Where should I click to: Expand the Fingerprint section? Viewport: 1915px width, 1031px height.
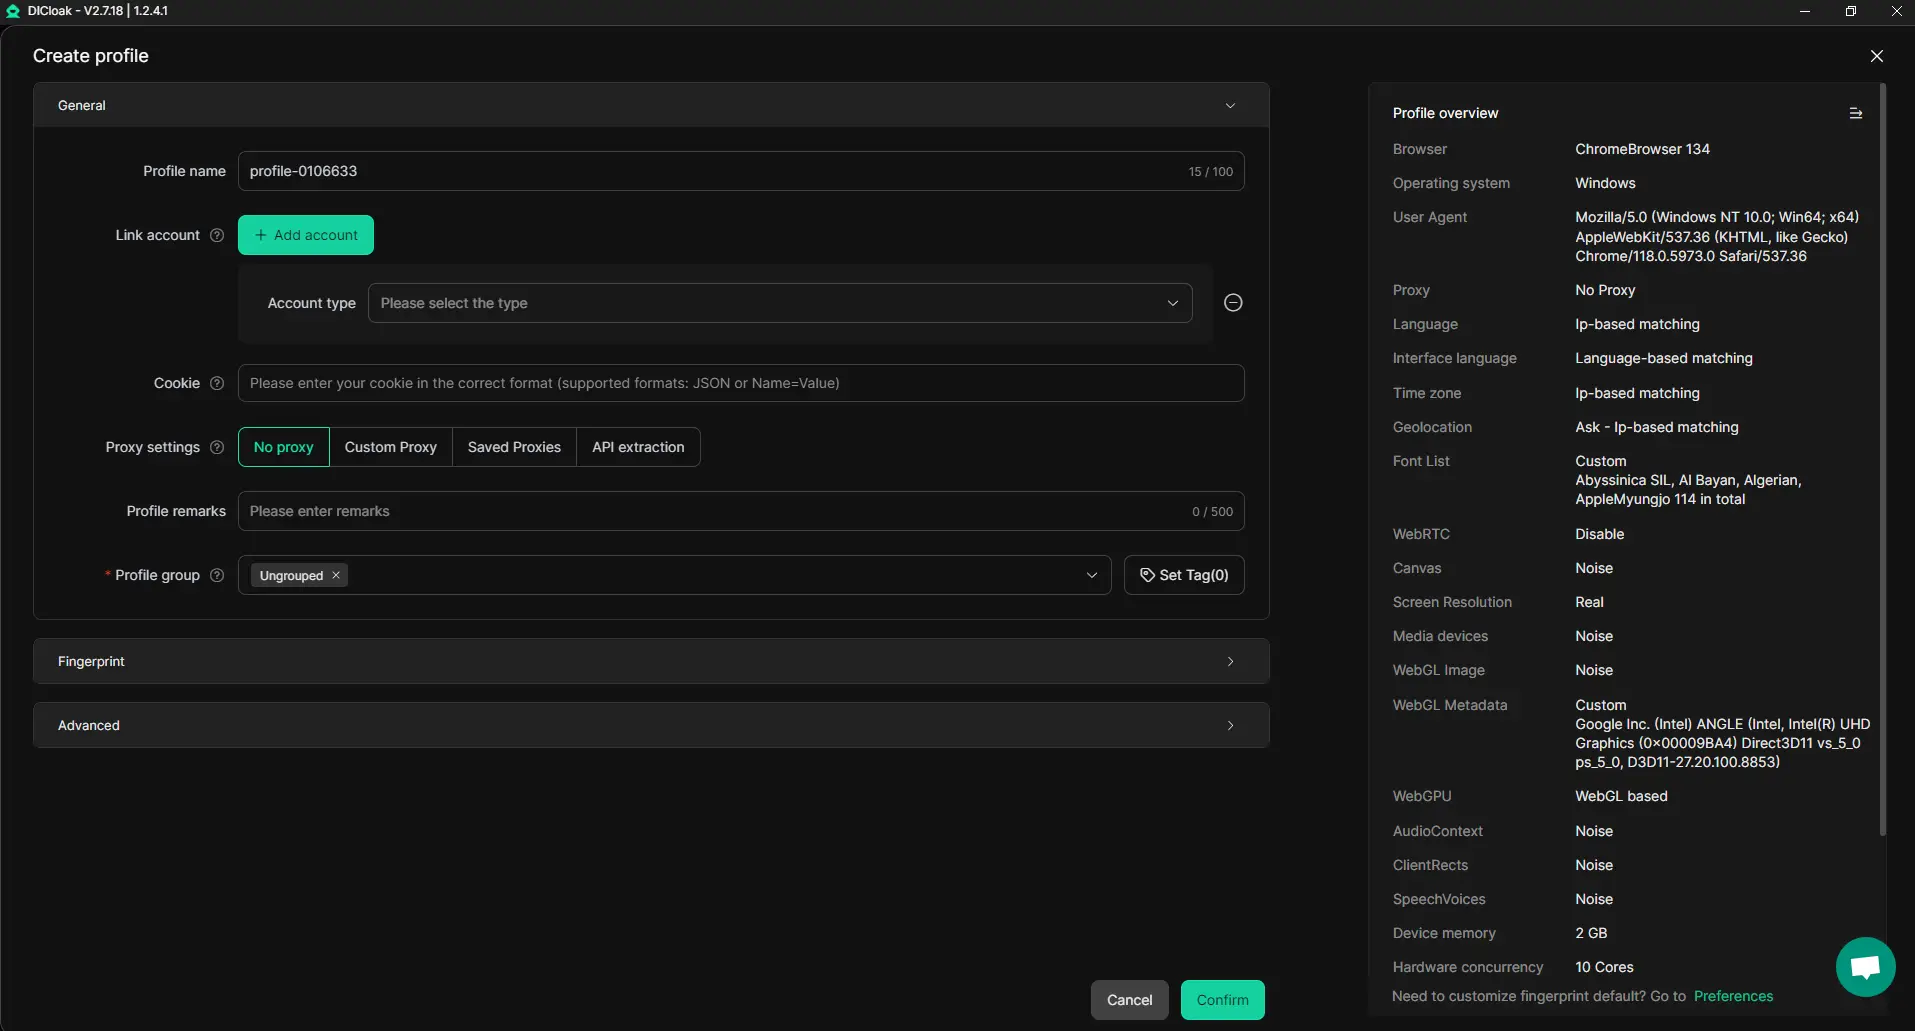[x=650, y=661]
